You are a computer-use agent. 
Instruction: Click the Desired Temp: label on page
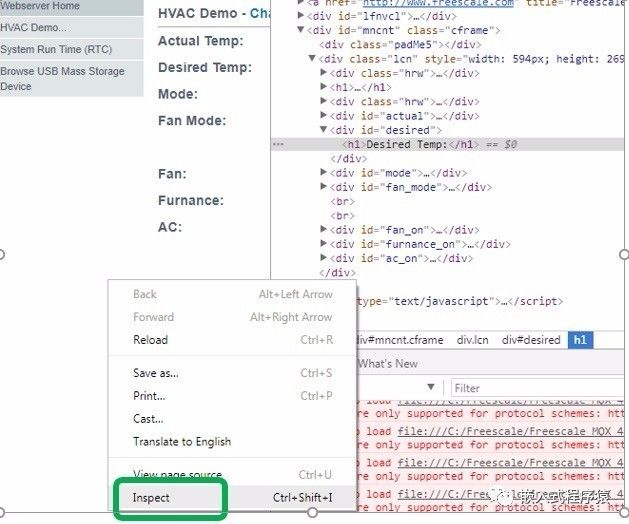click(205, 67)
